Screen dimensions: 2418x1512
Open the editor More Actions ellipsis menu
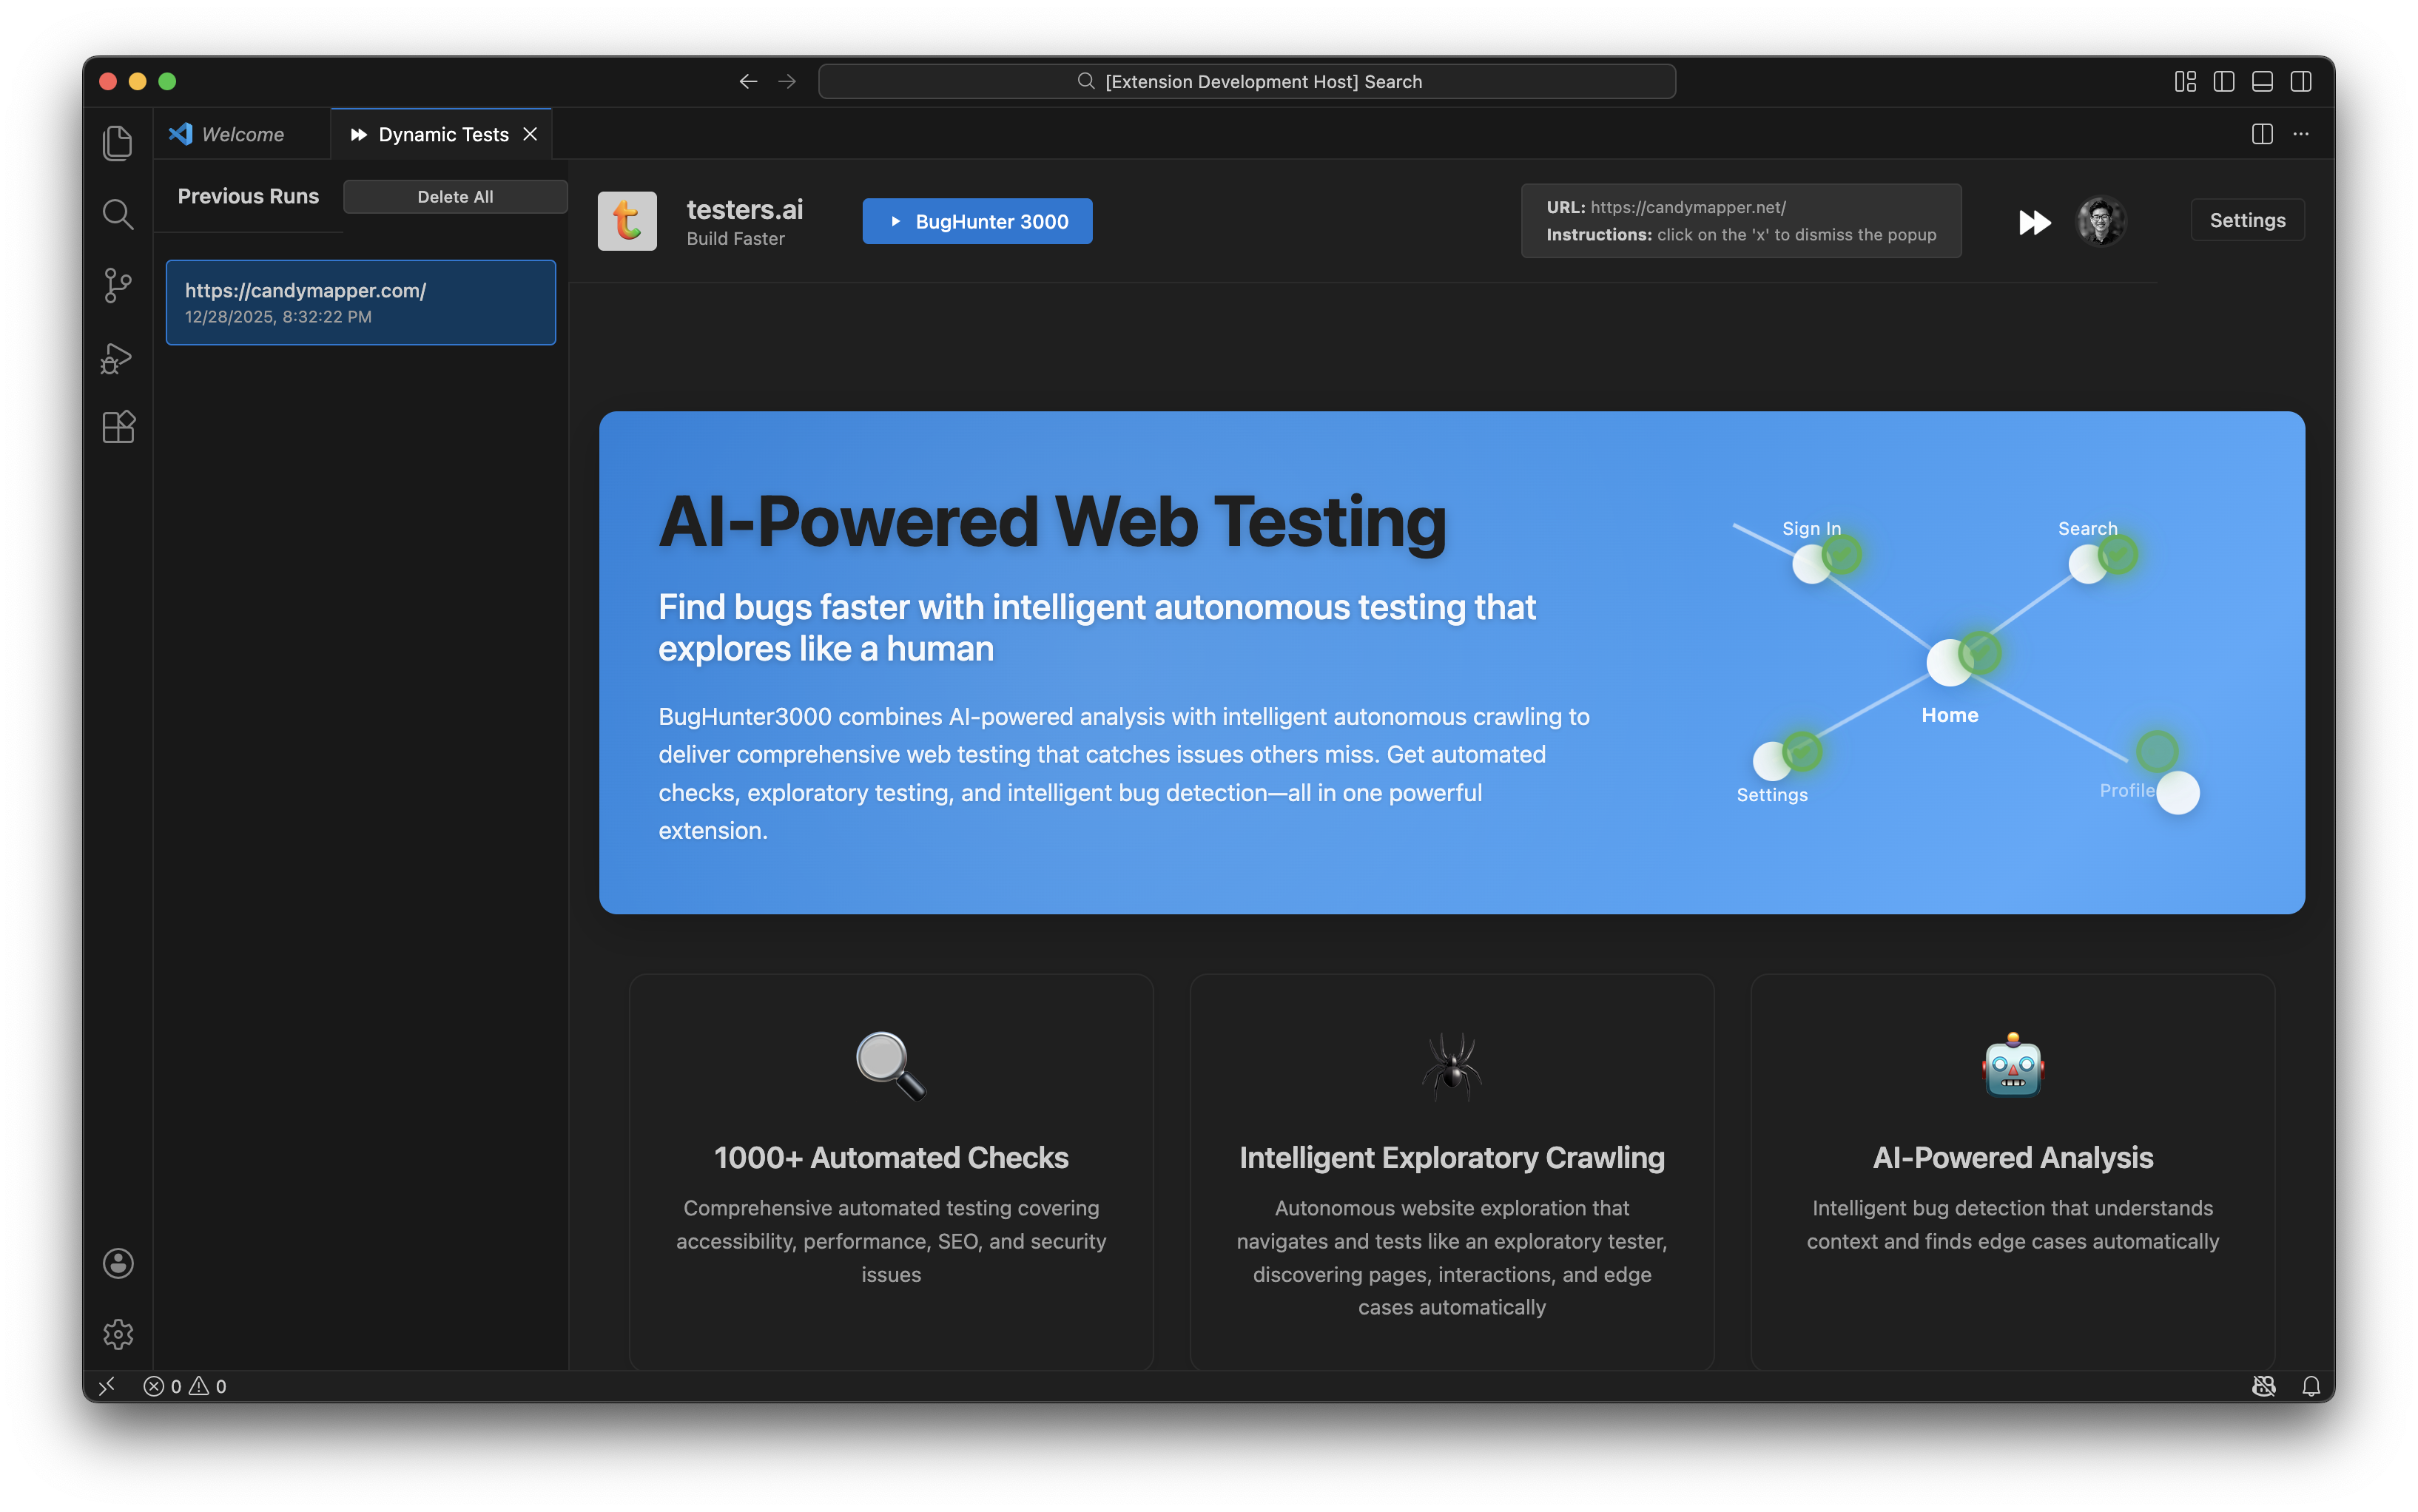[x=2301, y=134]
